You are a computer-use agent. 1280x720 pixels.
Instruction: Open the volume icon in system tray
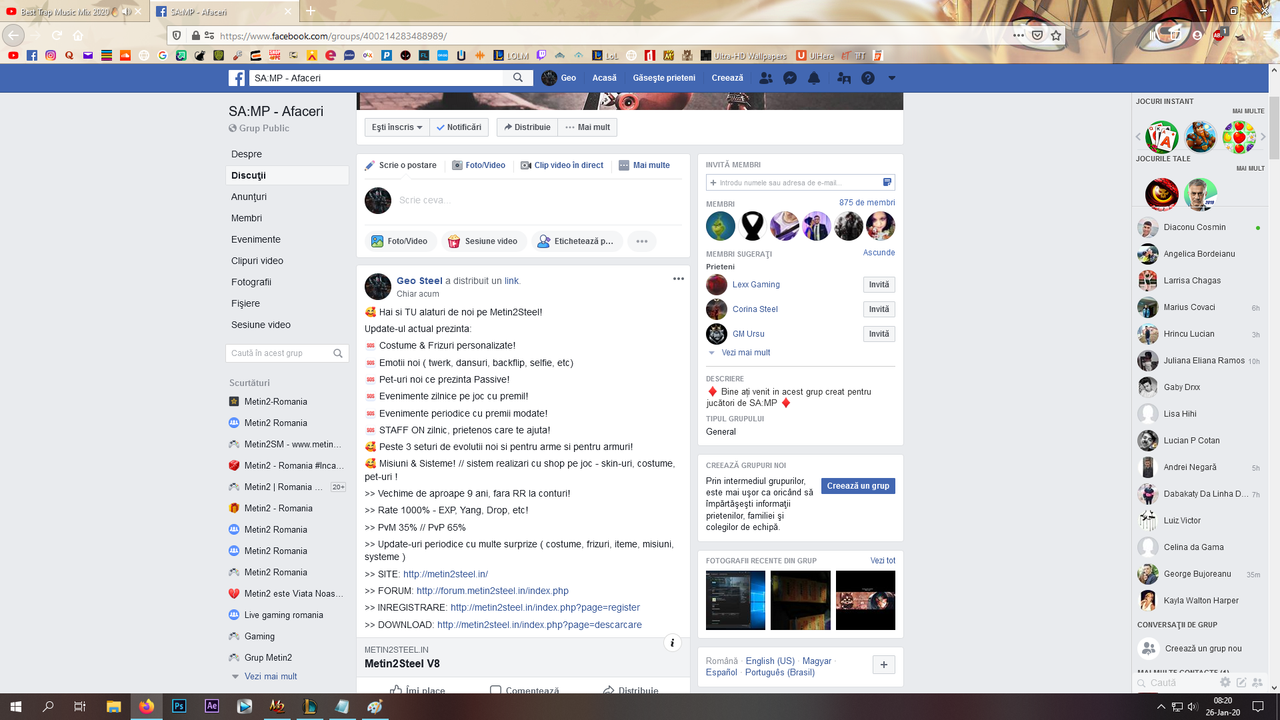[1194, 706]
